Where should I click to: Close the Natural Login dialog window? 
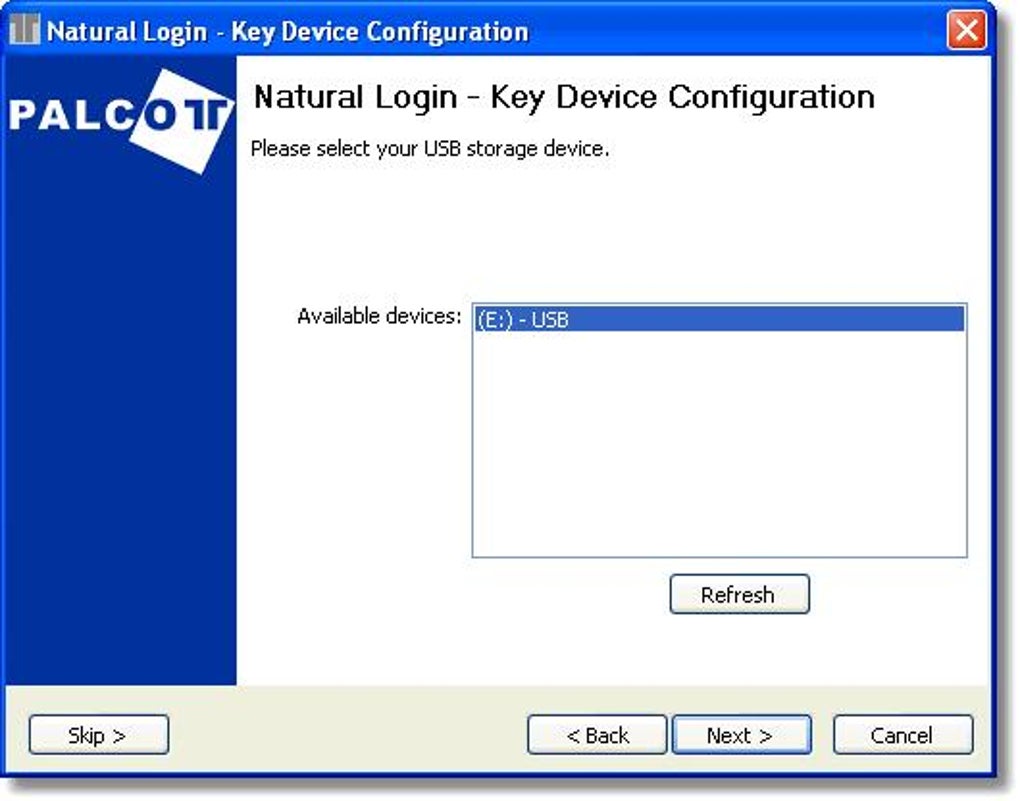[x=967, y=30]
